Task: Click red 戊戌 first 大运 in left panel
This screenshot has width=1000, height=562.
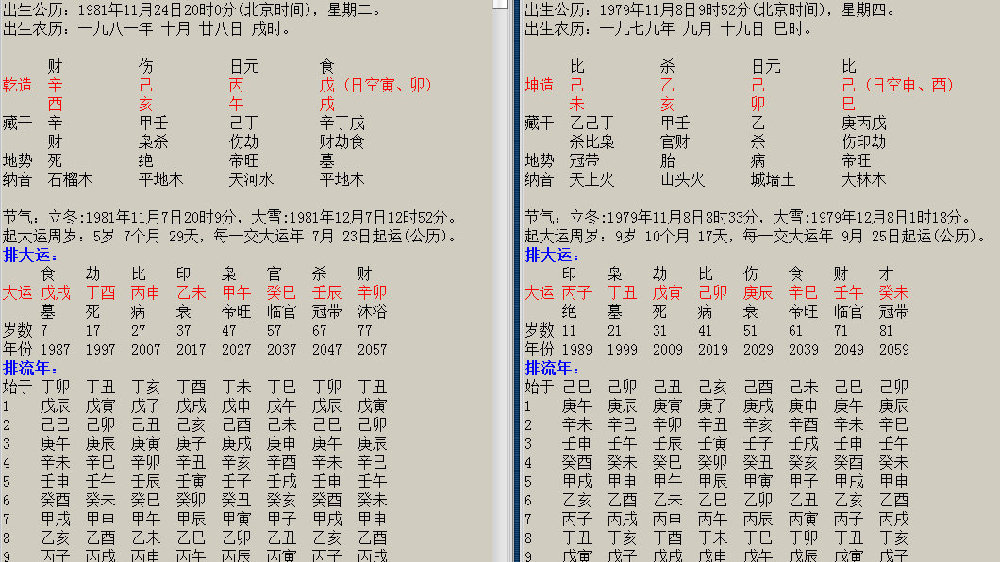Action: click(55, 293)
